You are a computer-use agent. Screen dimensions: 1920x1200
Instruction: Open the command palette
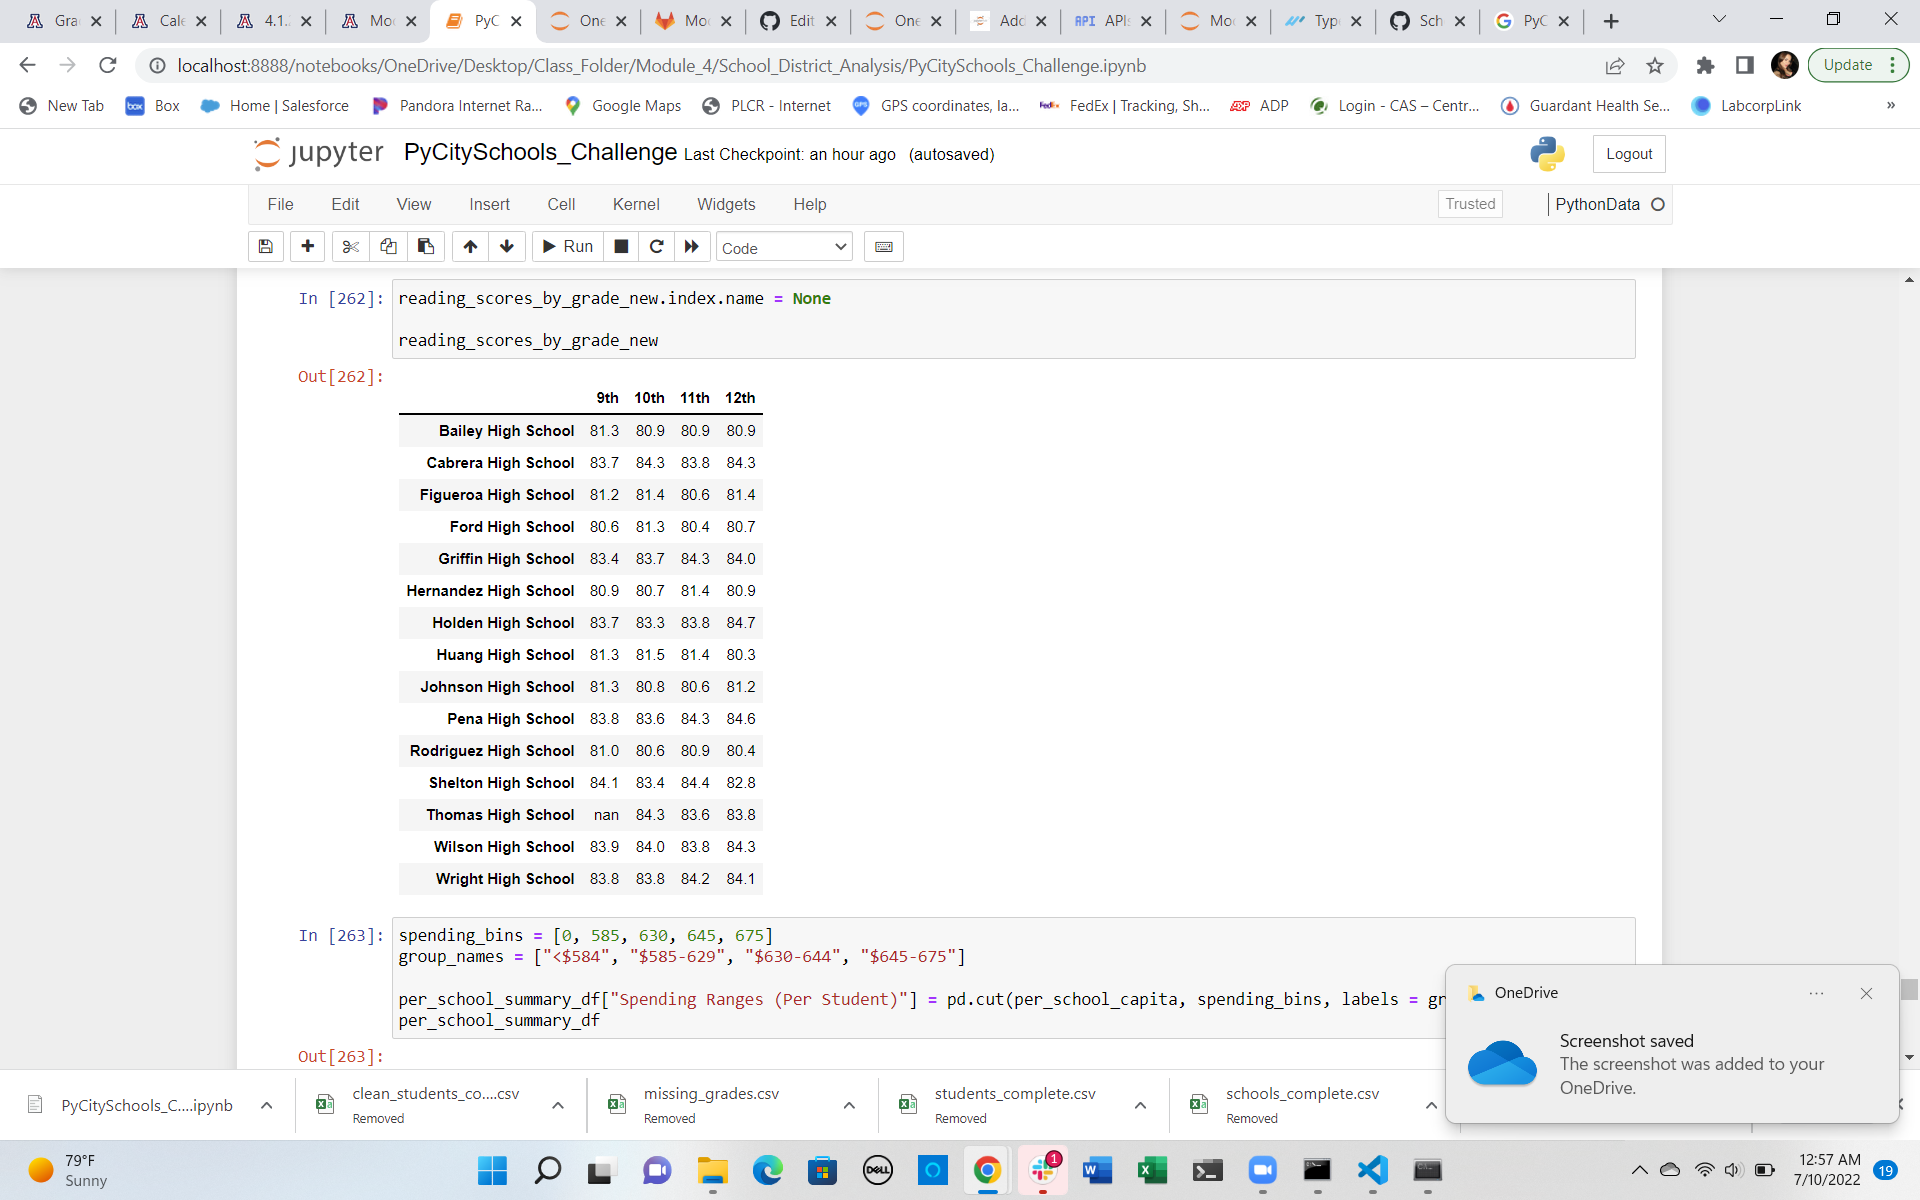click(x=884, y=247)
